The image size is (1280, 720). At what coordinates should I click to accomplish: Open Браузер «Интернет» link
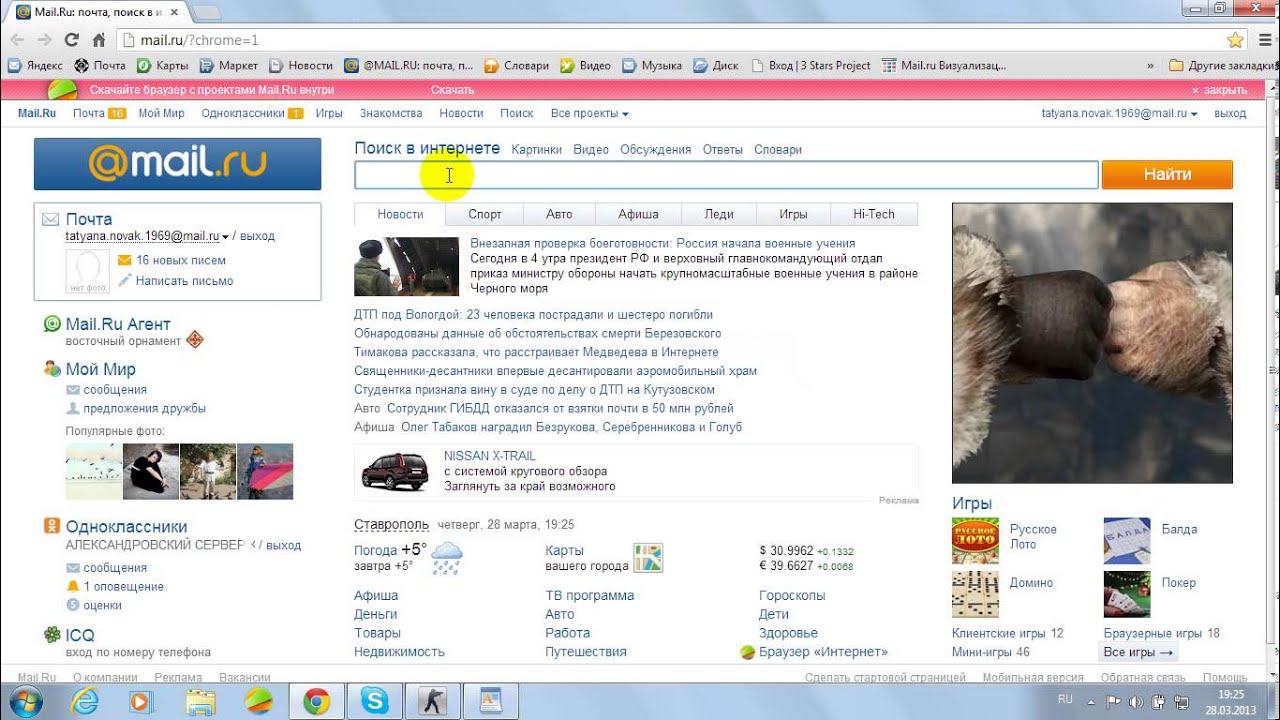tap(823, 652)
